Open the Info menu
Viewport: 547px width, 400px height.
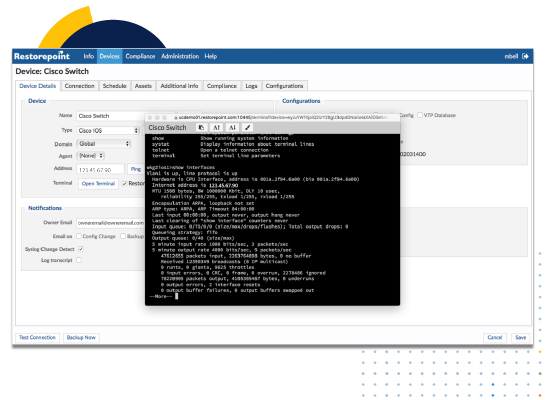(89, 56)
